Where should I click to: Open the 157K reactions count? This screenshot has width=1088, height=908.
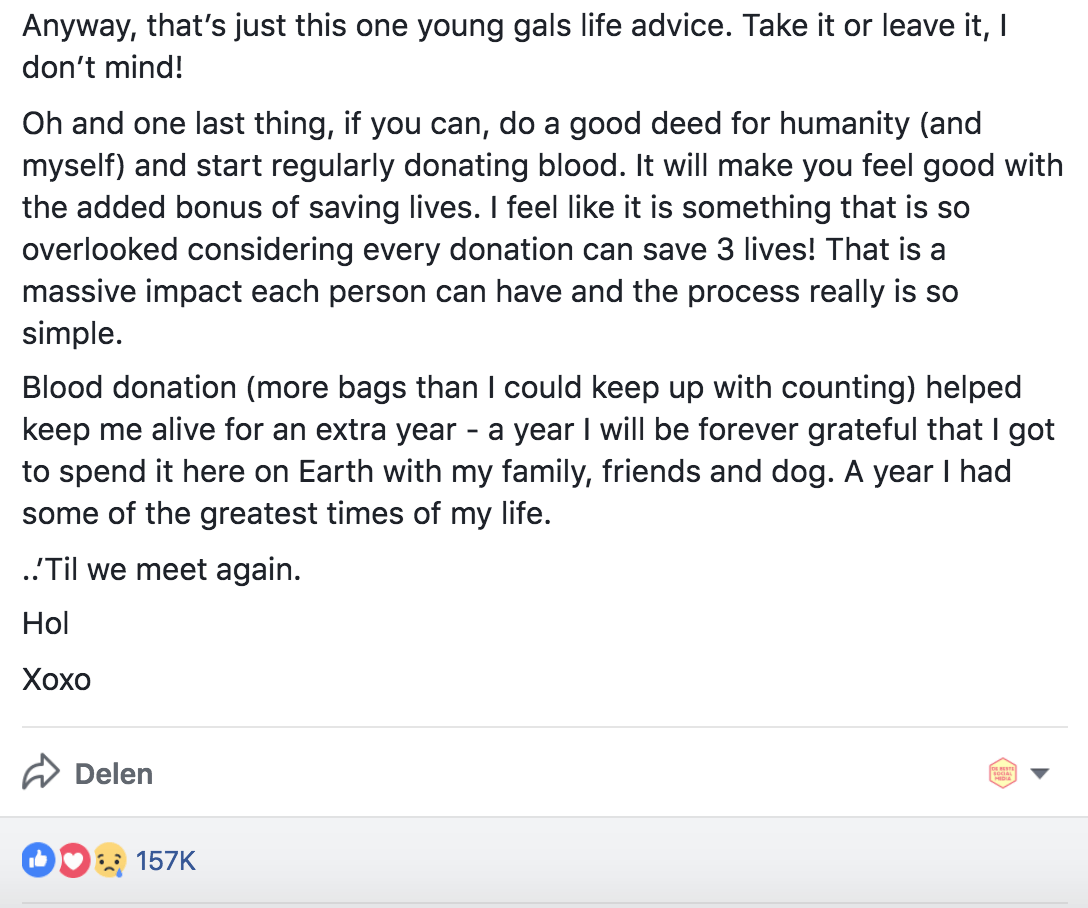click(x=166, y=860)
